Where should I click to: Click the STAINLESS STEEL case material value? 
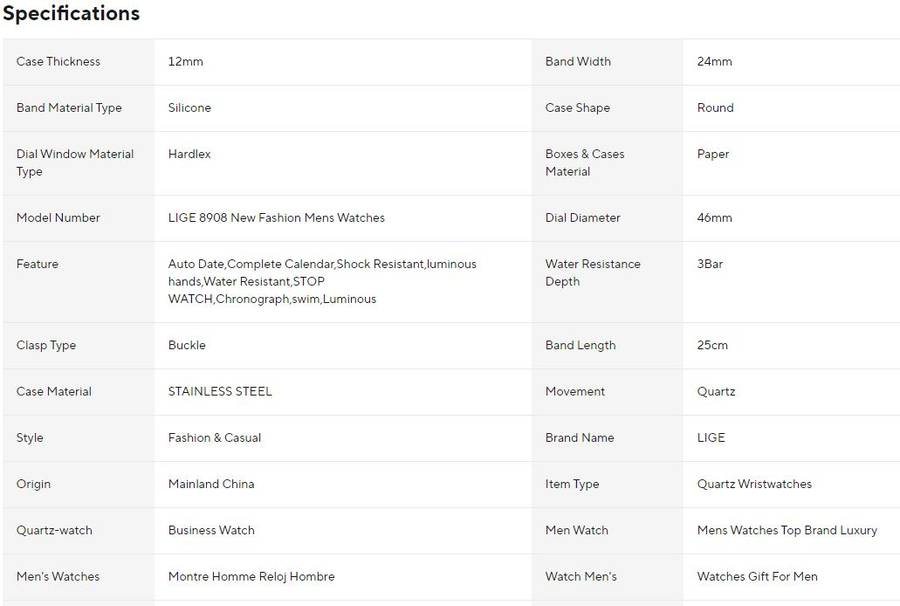click(x=220, y=392)
